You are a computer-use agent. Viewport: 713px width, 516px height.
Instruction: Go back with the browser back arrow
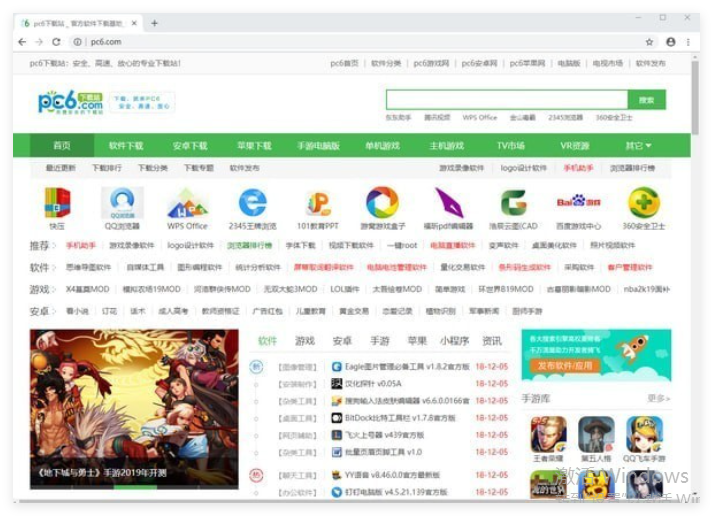pyautogui.click(x=22, y=42)
